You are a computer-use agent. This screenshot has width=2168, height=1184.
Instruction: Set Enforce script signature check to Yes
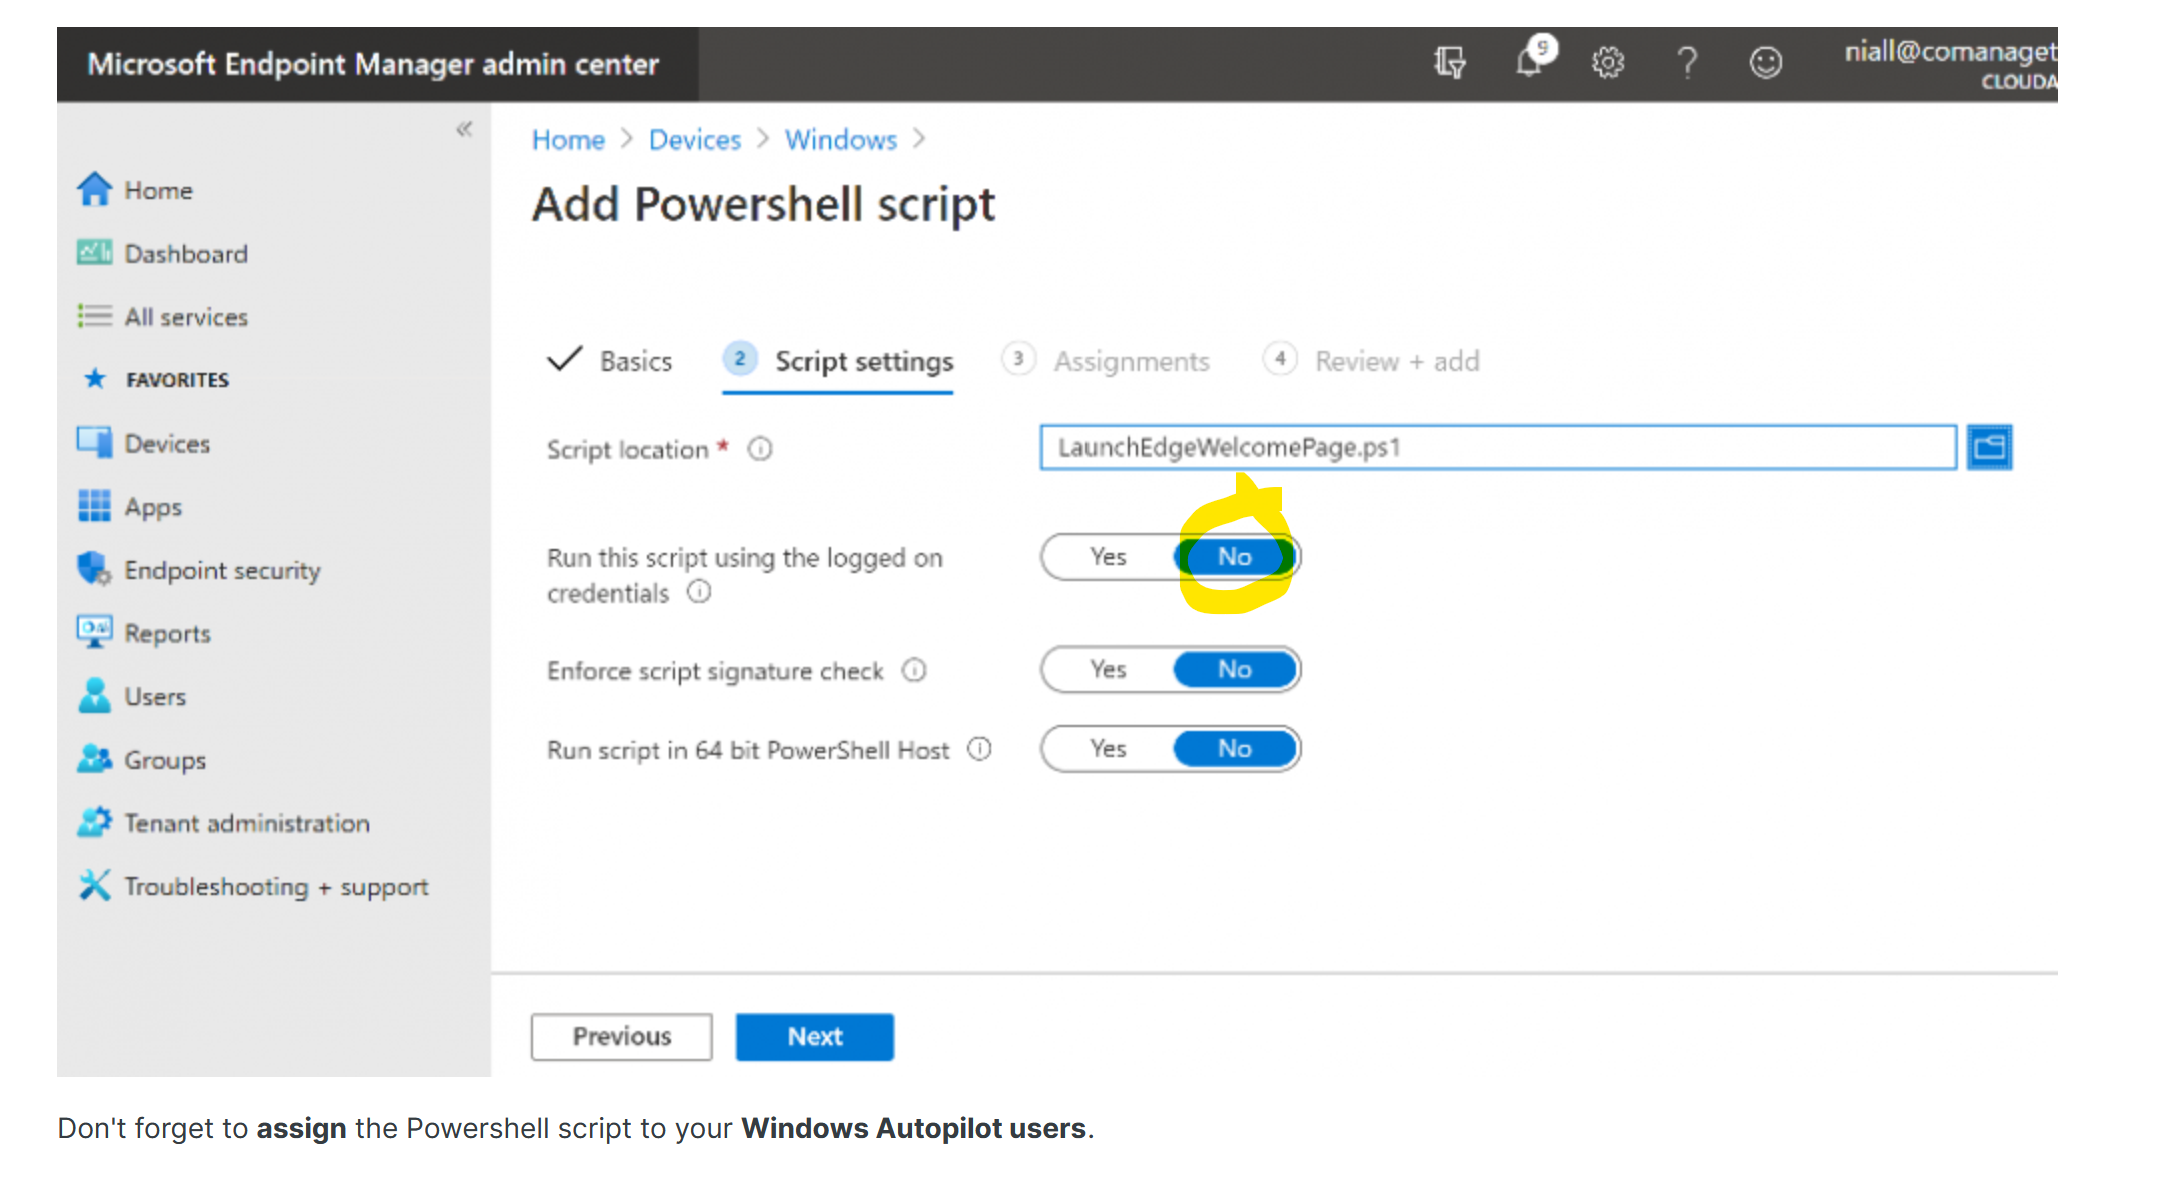click(1108, 669)
